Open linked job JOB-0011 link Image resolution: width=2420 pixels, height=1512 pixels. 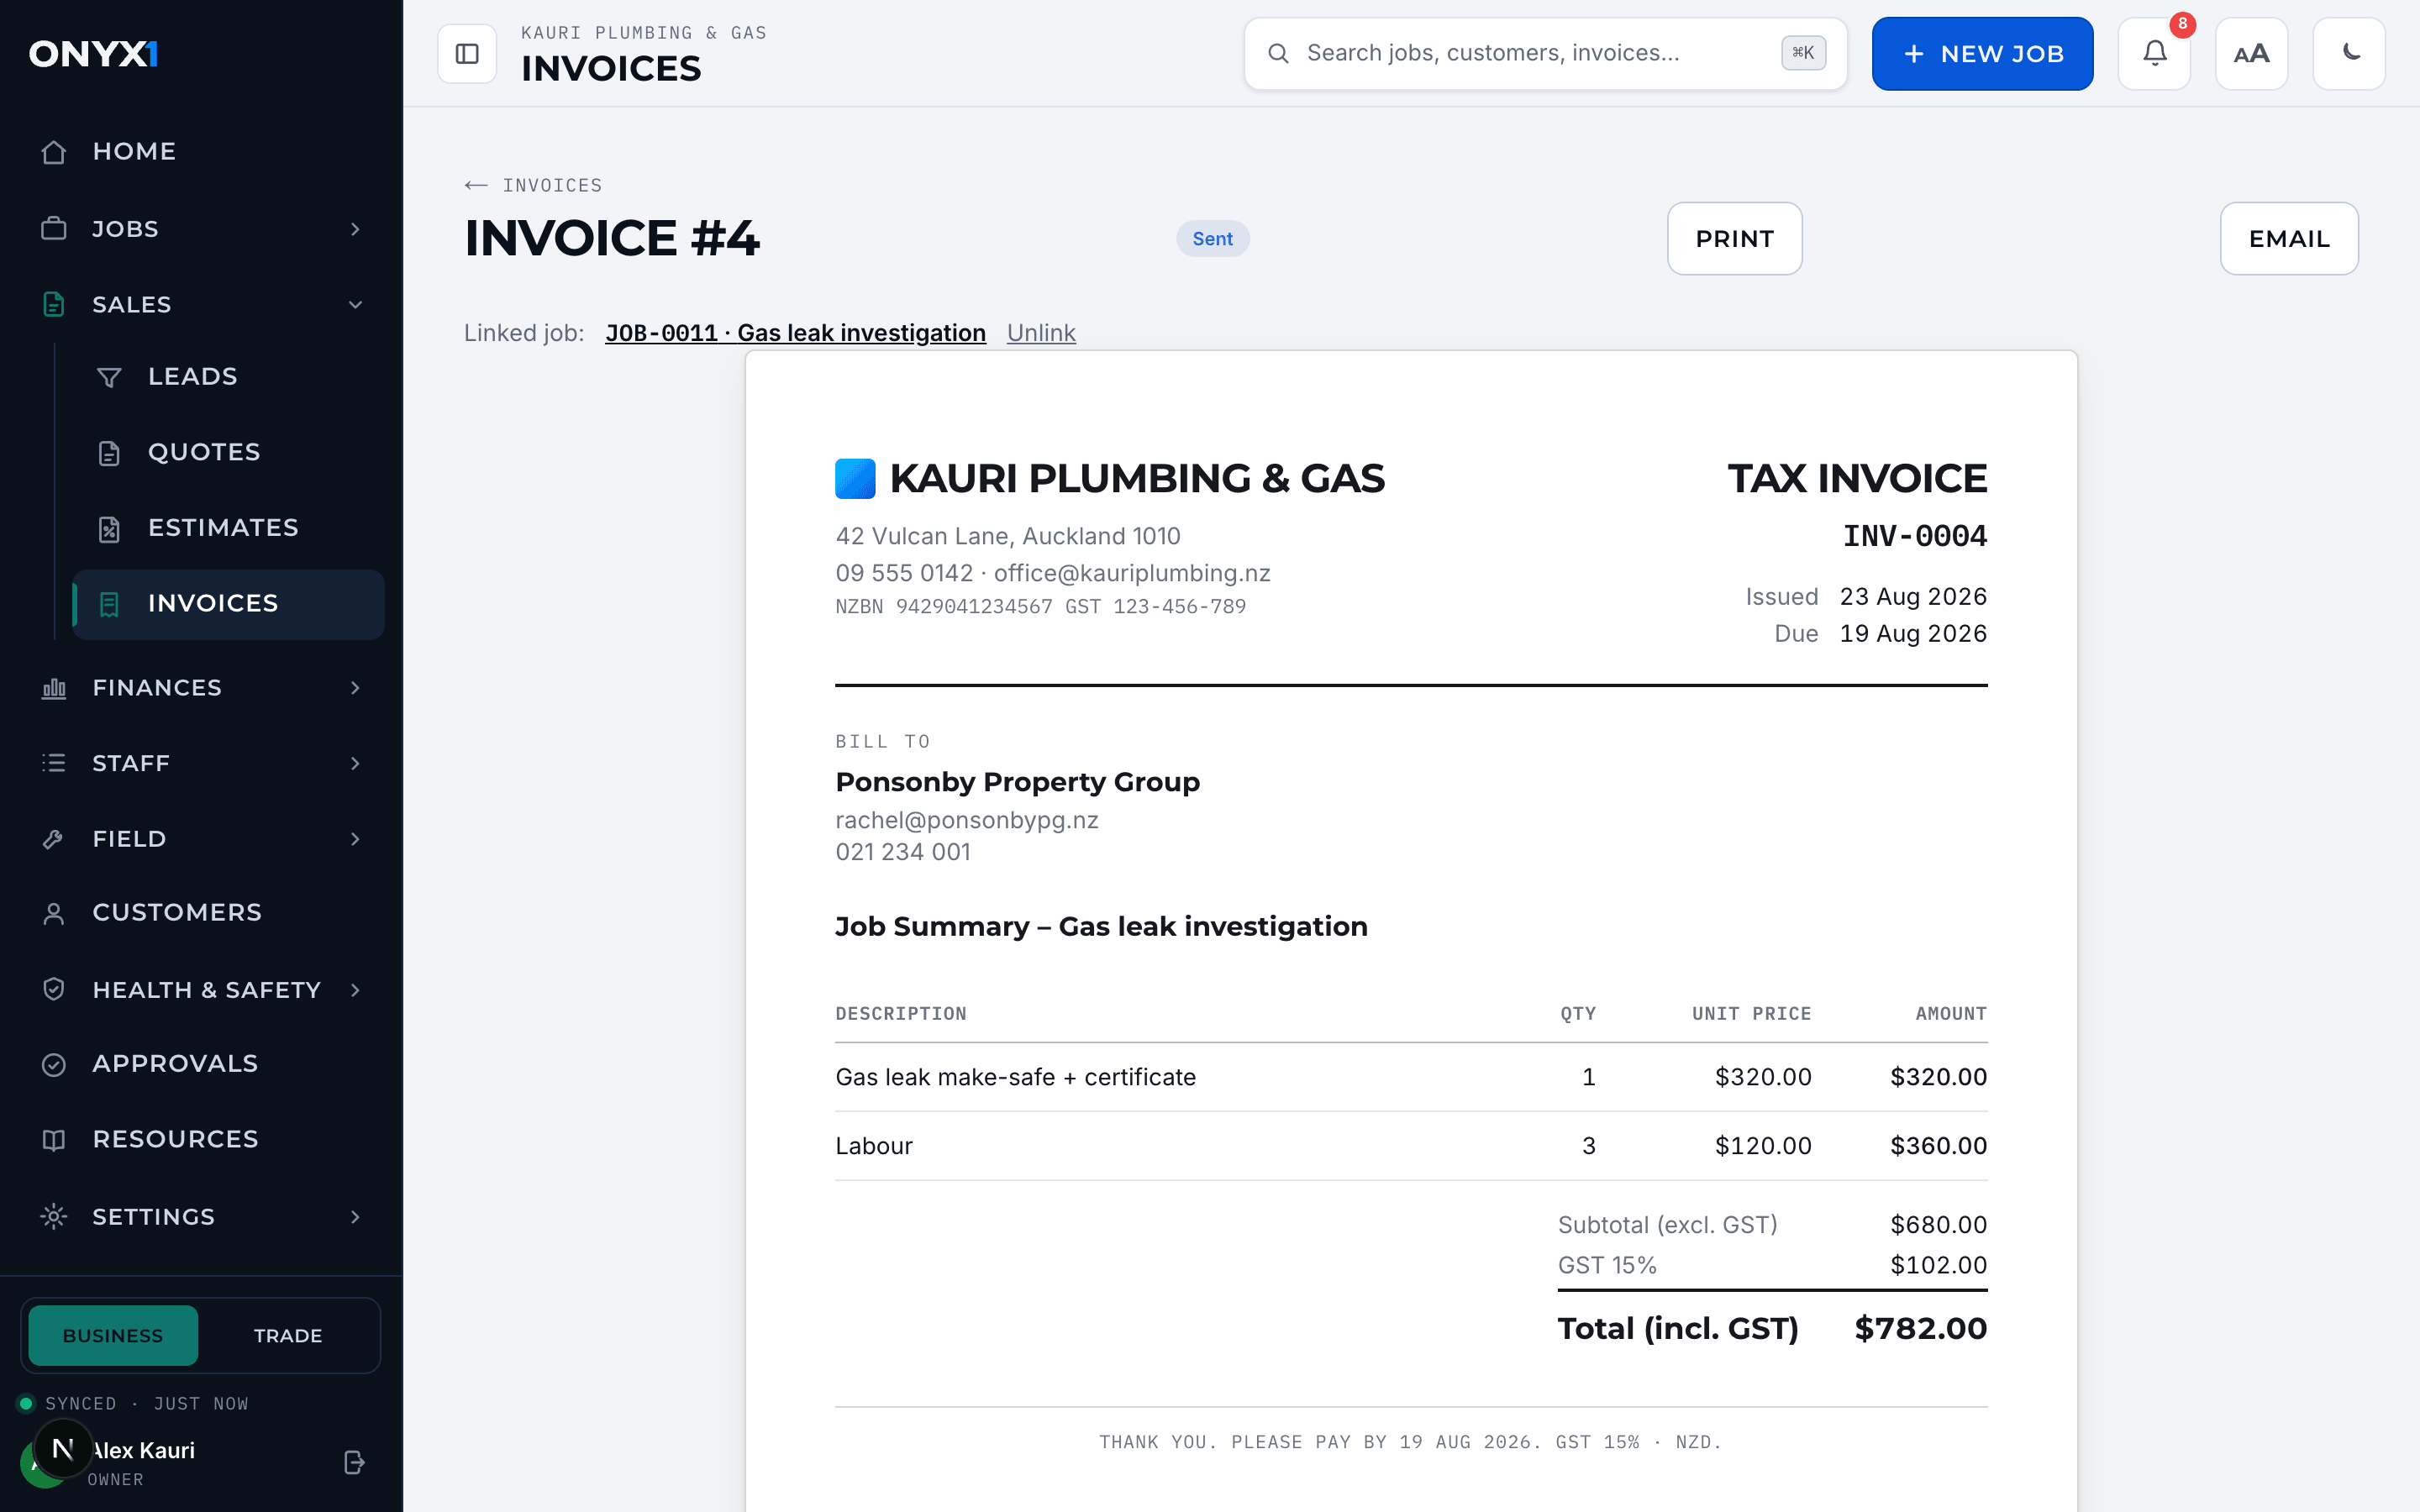[795, 333]
